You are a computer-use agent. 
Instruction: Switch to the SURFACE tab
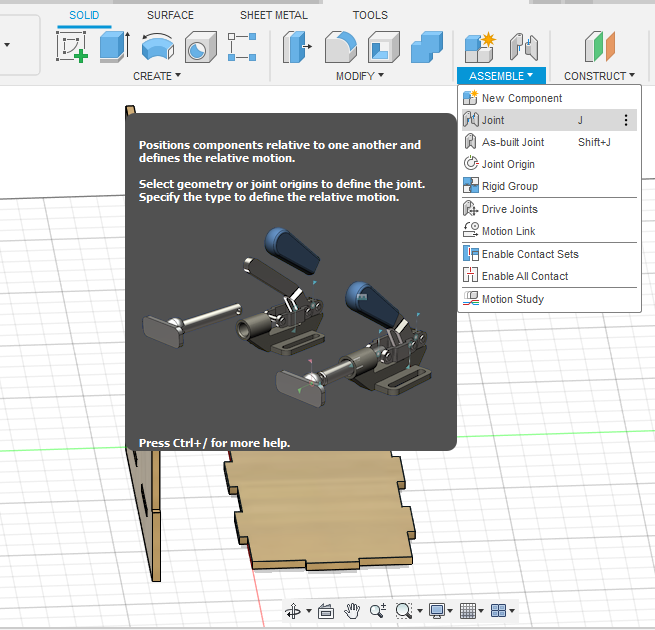[170, 15]
